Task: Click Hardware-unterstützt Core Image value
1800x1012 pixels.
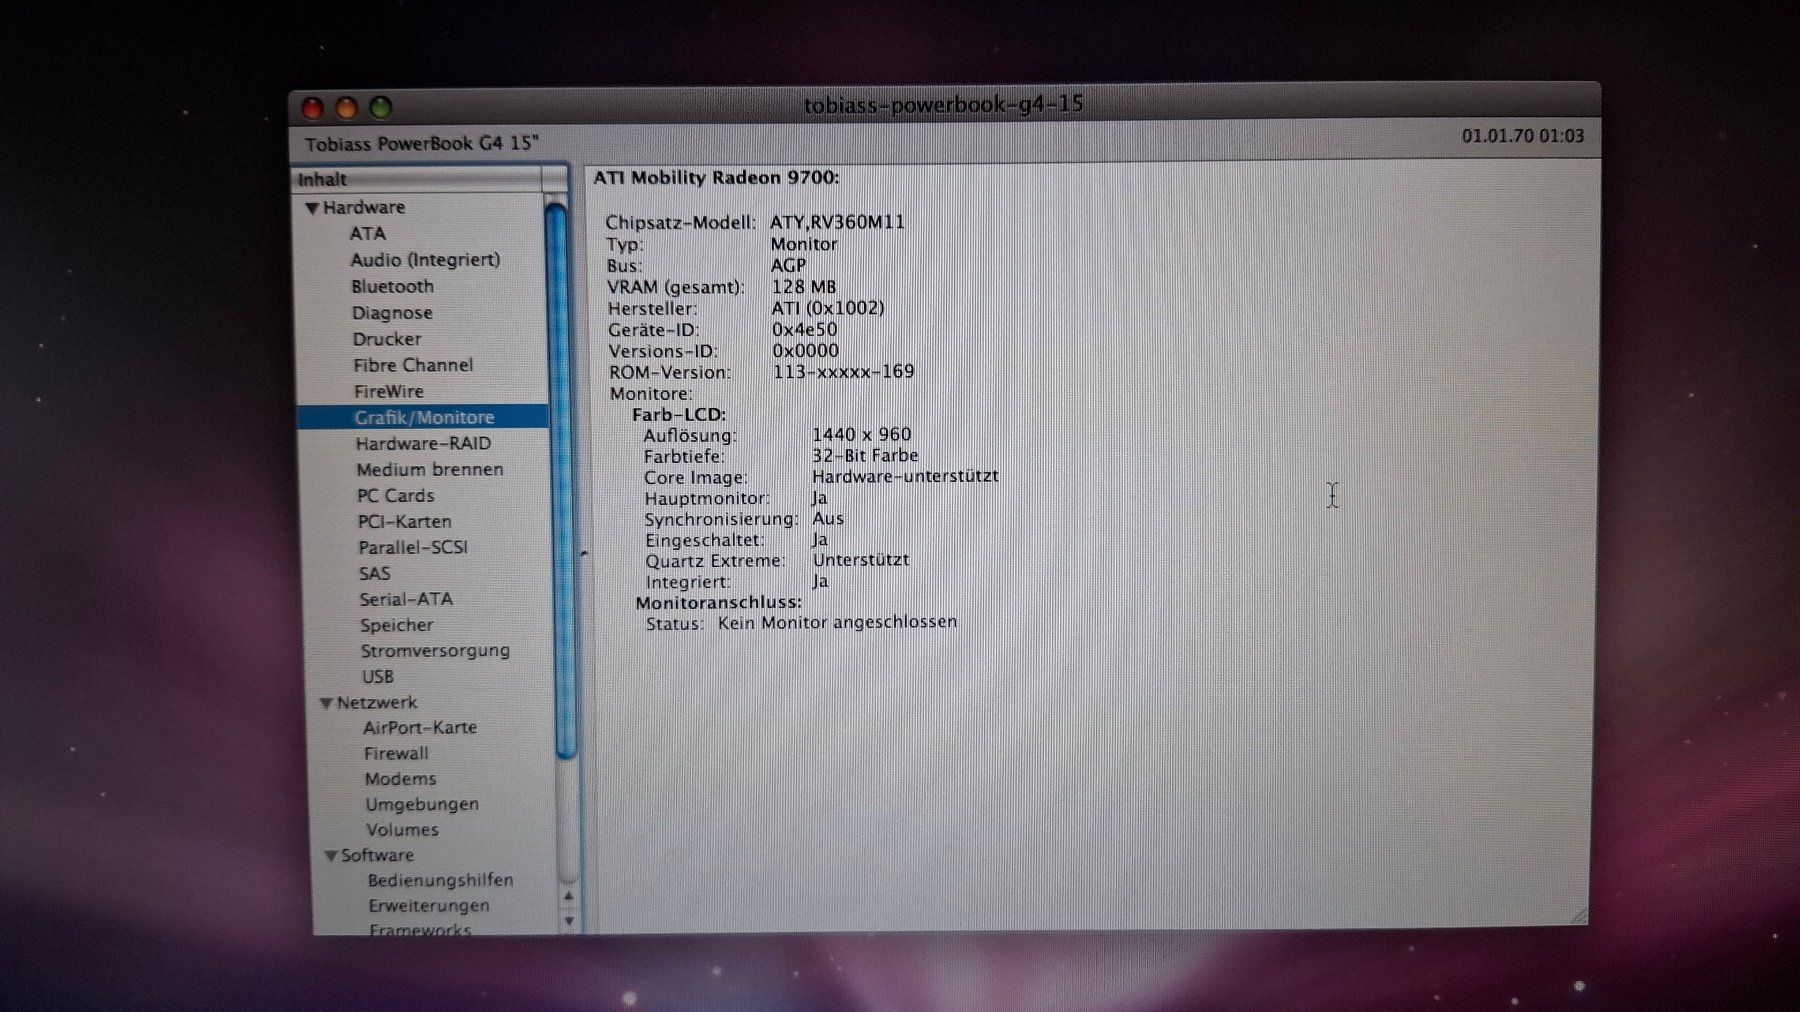Action: tap(904, 476)
